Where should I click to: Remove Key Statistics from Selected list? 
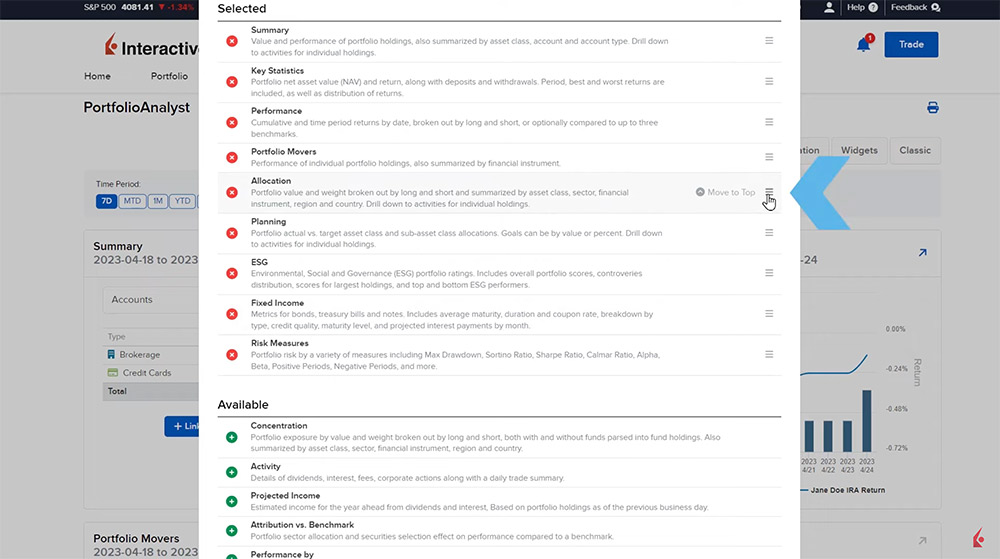click(x=232, y=82)
